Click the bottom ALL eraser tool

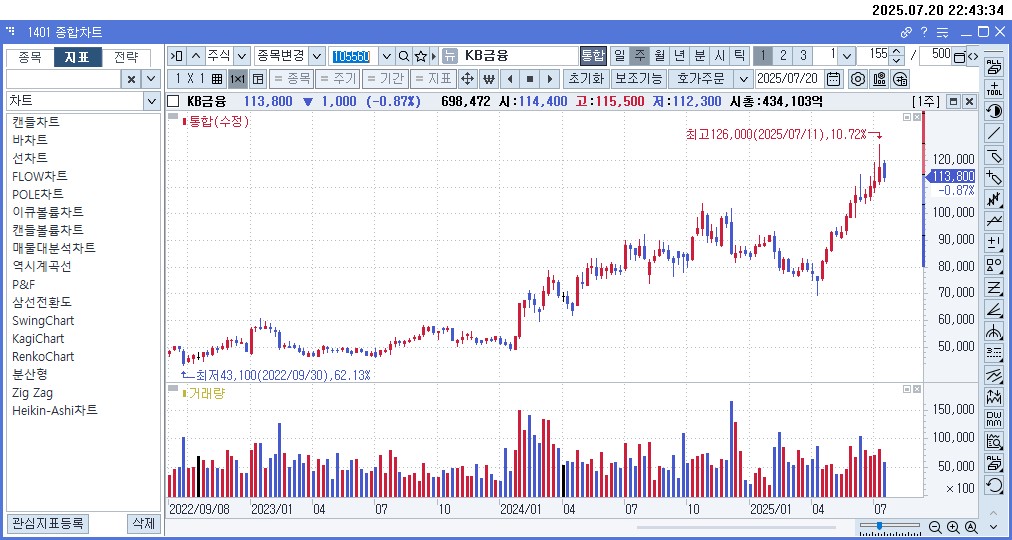994,463
